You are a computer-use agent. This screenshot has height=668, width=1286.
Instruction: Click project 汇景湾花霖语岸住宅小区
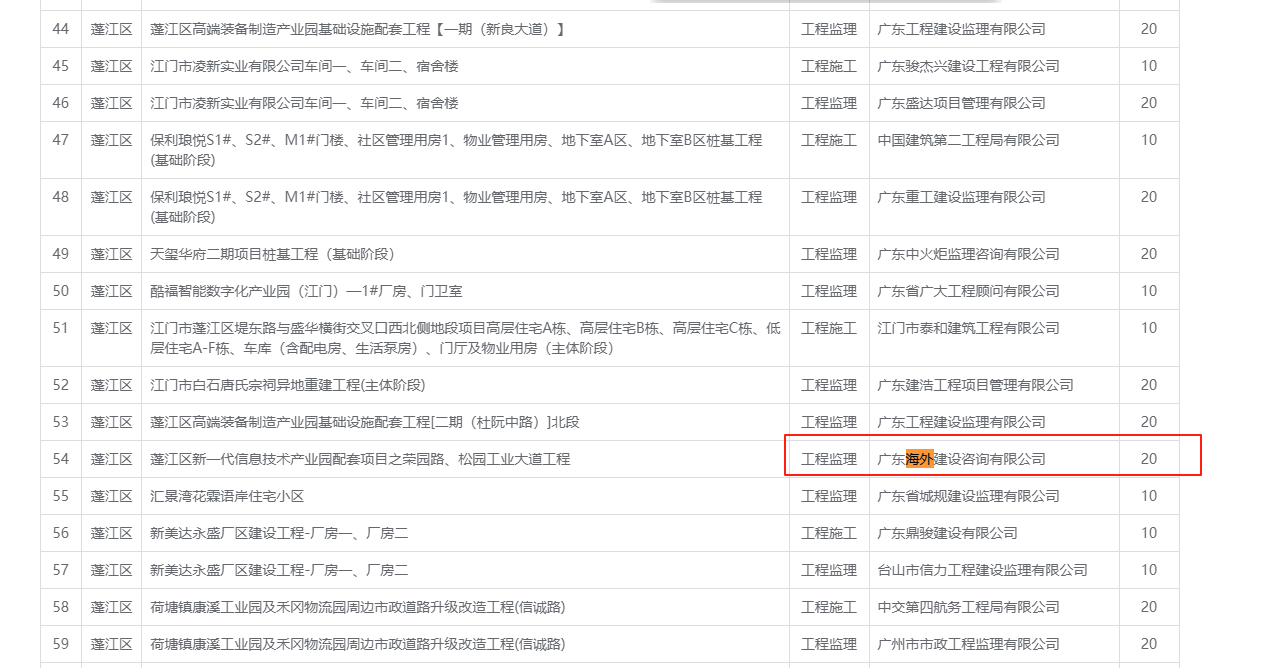click(227, 496)
